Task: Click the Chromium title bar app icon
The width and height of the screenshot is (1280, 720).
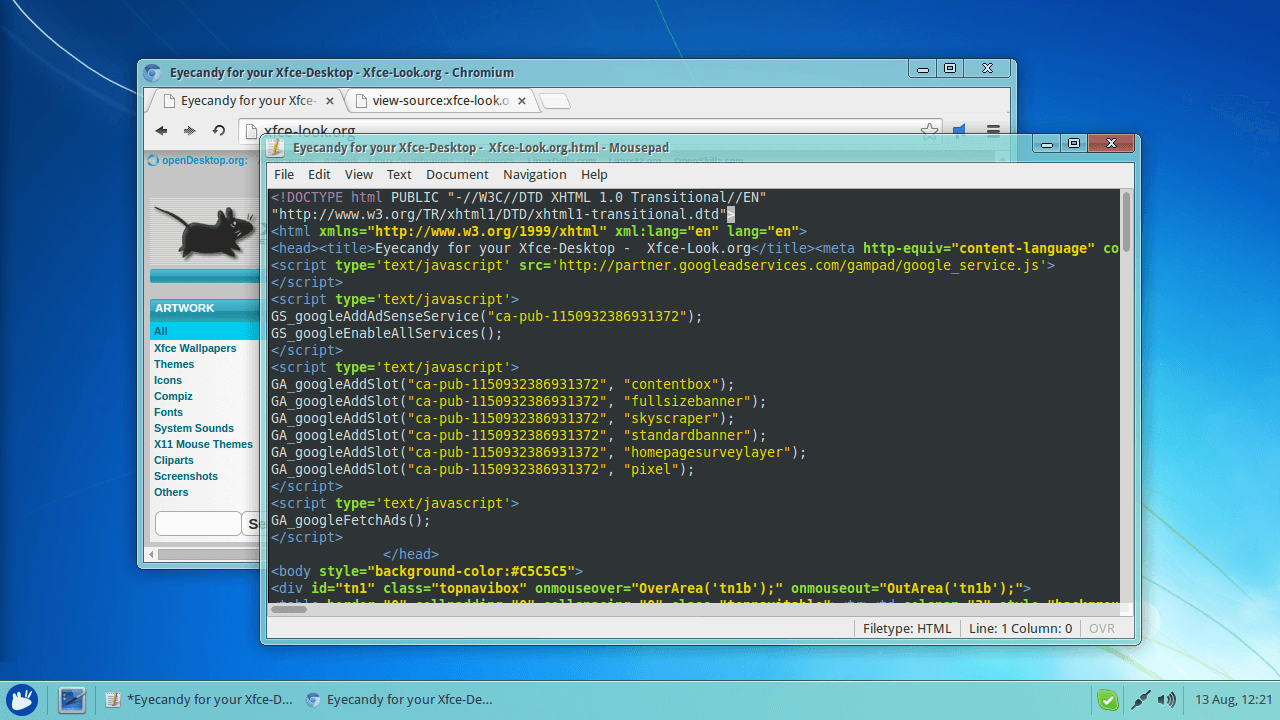Action: (x=152, y=72)
